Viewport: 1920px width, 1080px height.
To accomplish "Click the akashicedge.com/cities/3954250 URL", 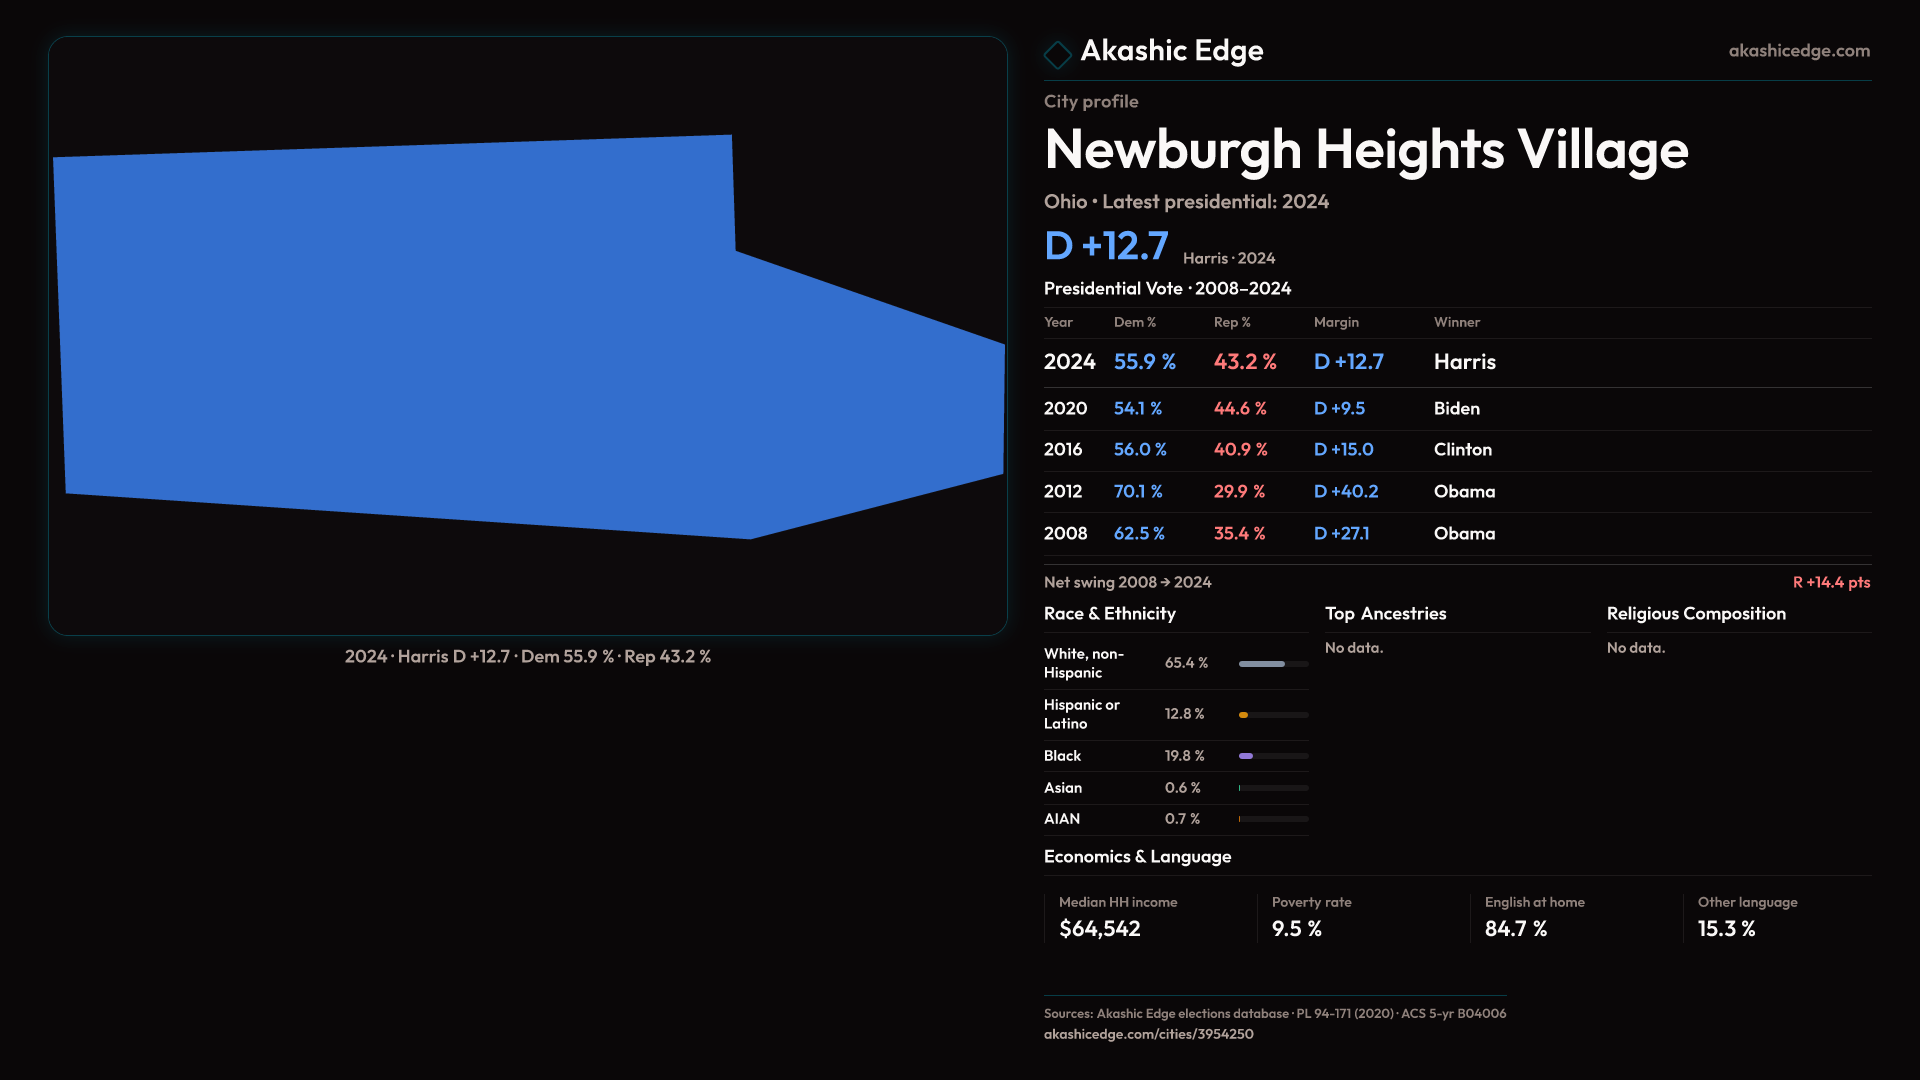I will pos(1148,1034).
